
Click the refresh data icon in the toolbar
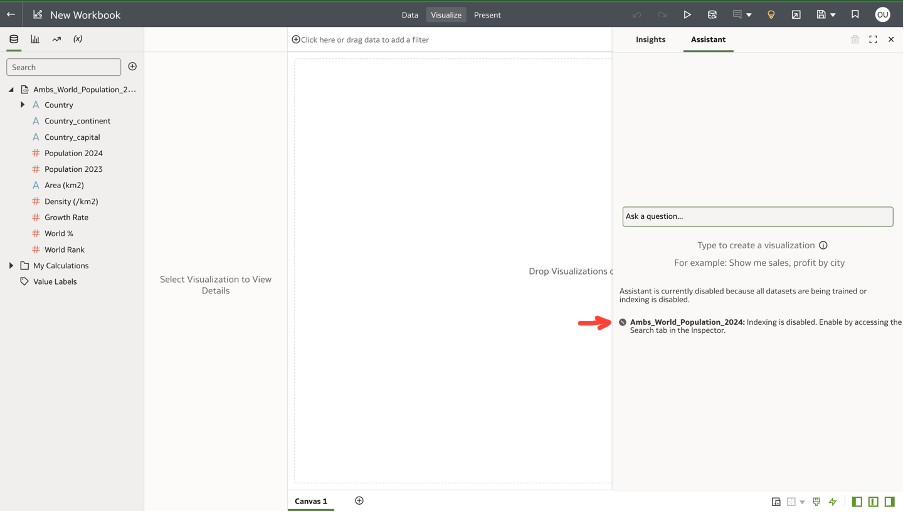pyautogui.click(x=713, y=15)
